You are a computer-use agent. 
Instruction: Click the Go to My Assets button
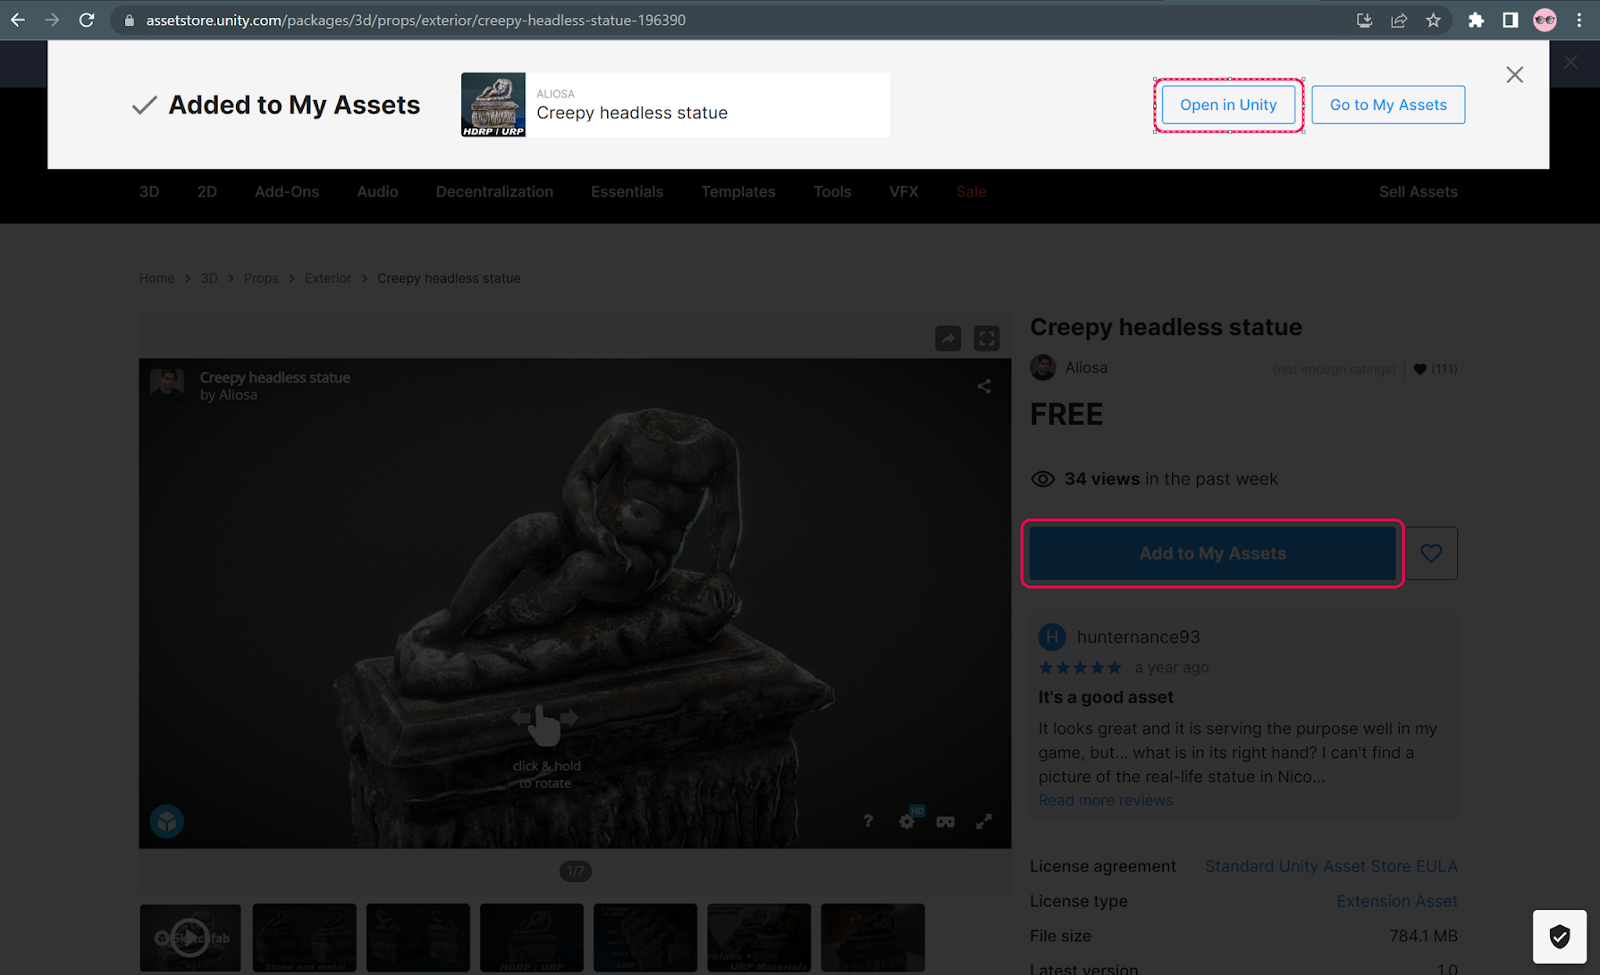1388,105
